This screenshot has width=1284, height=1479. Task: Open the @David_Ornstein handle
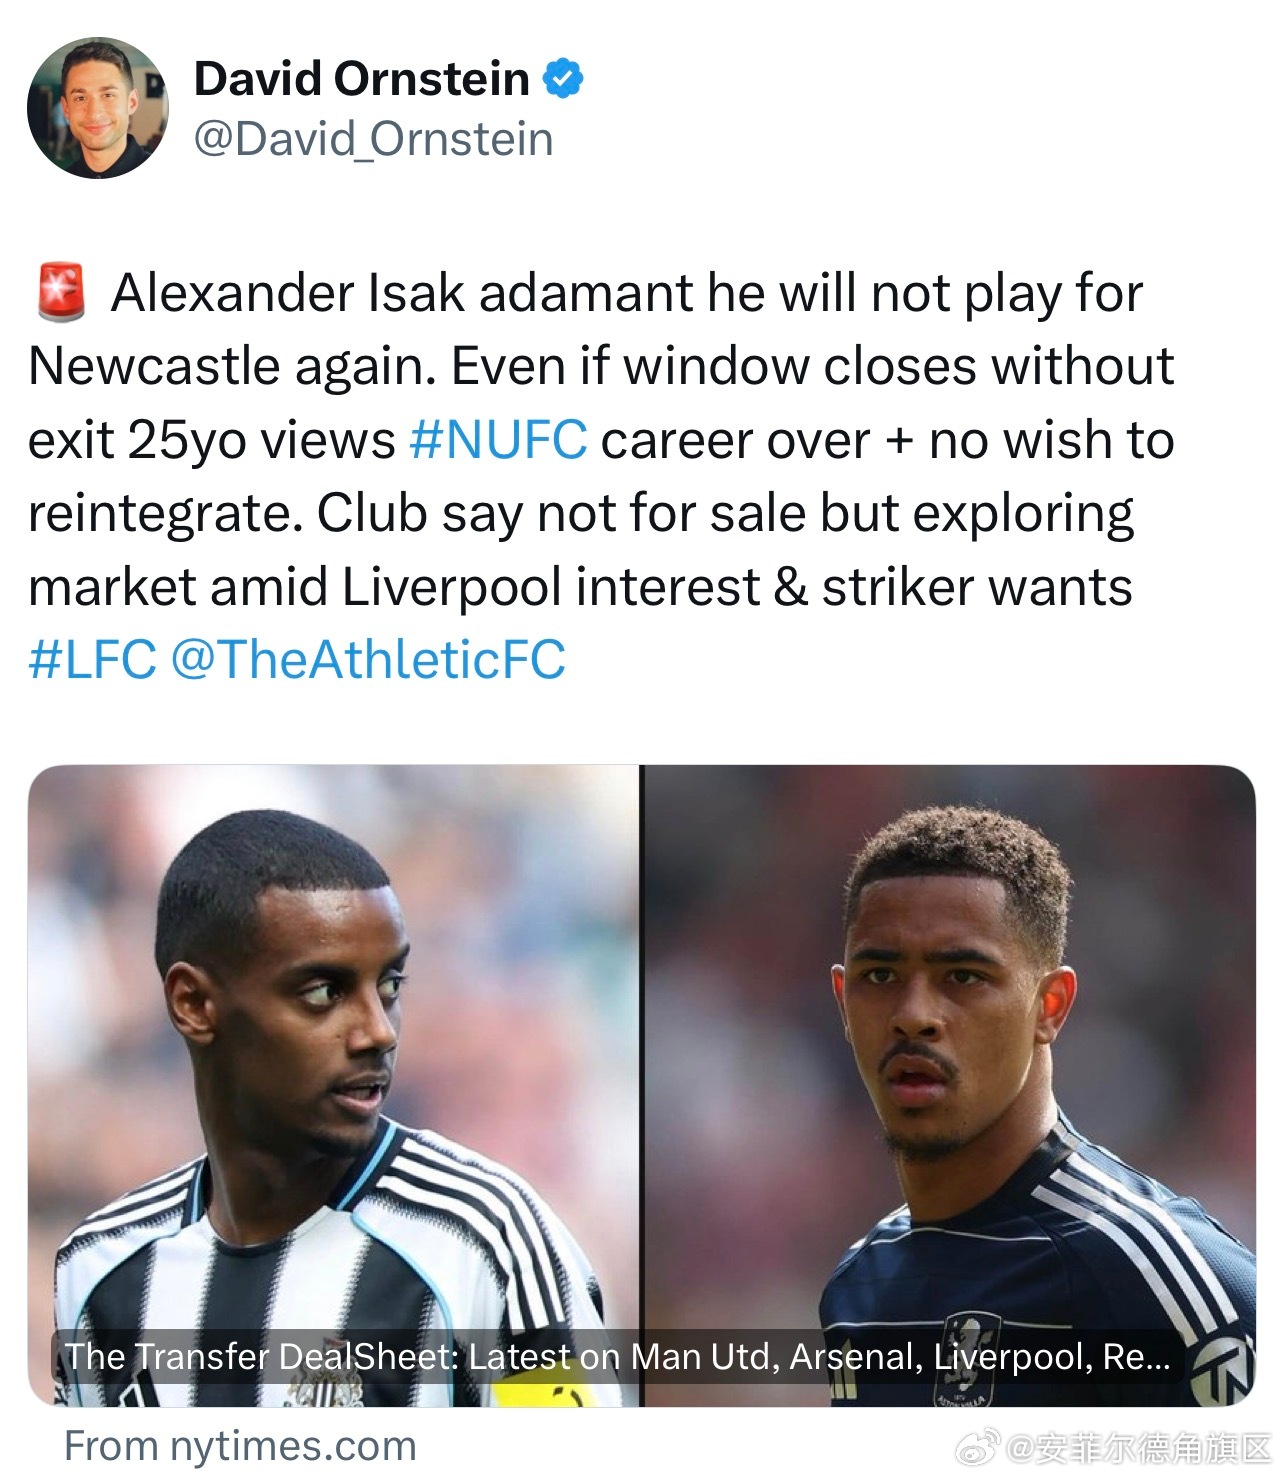pyautogui.click(x=373, y=139)
